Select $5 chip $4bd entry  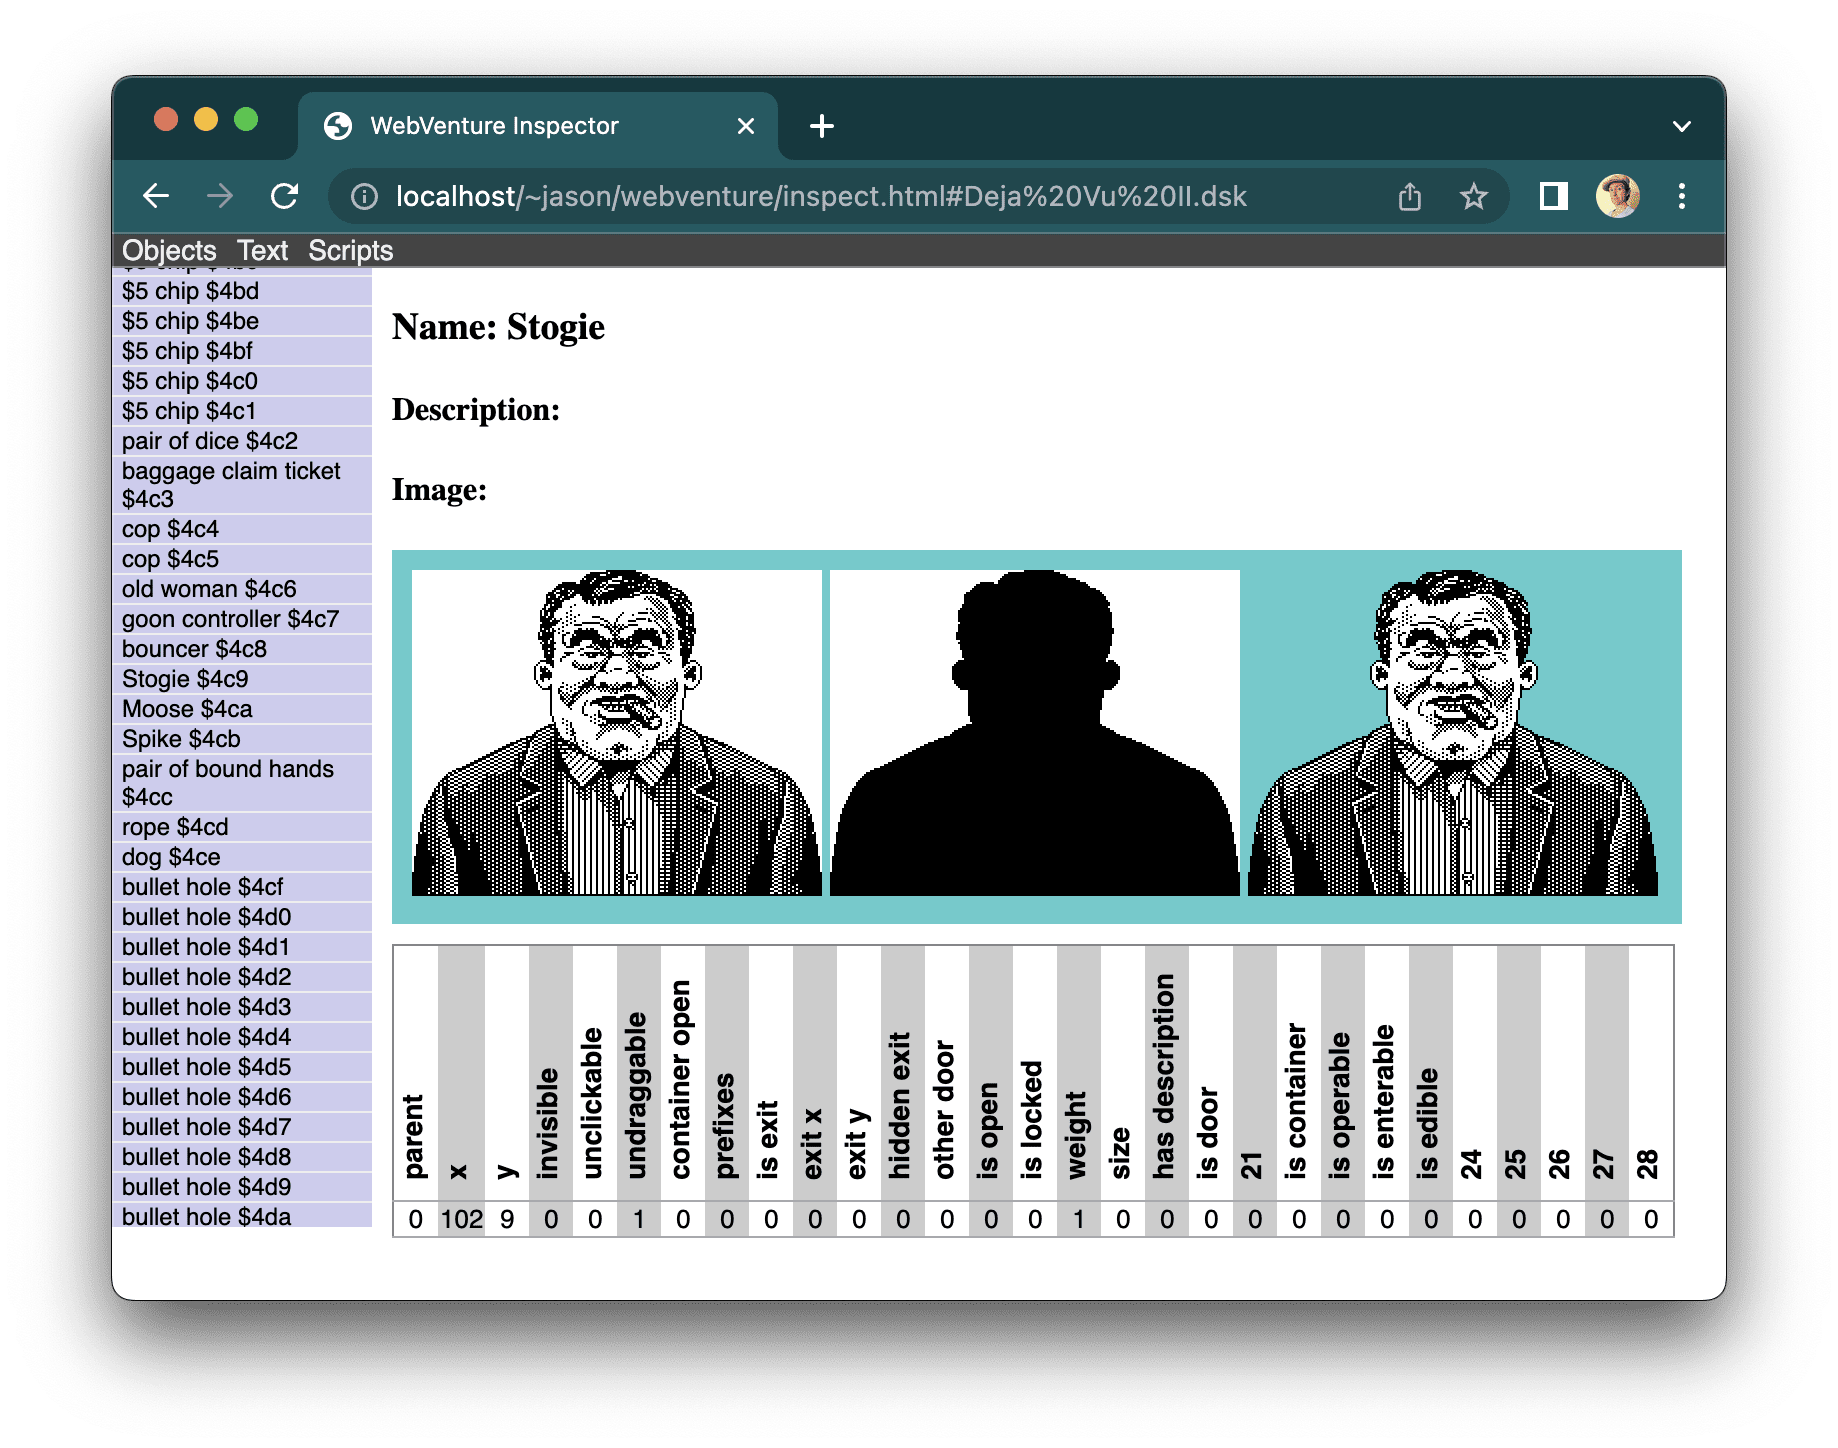[x=242, y=291]
